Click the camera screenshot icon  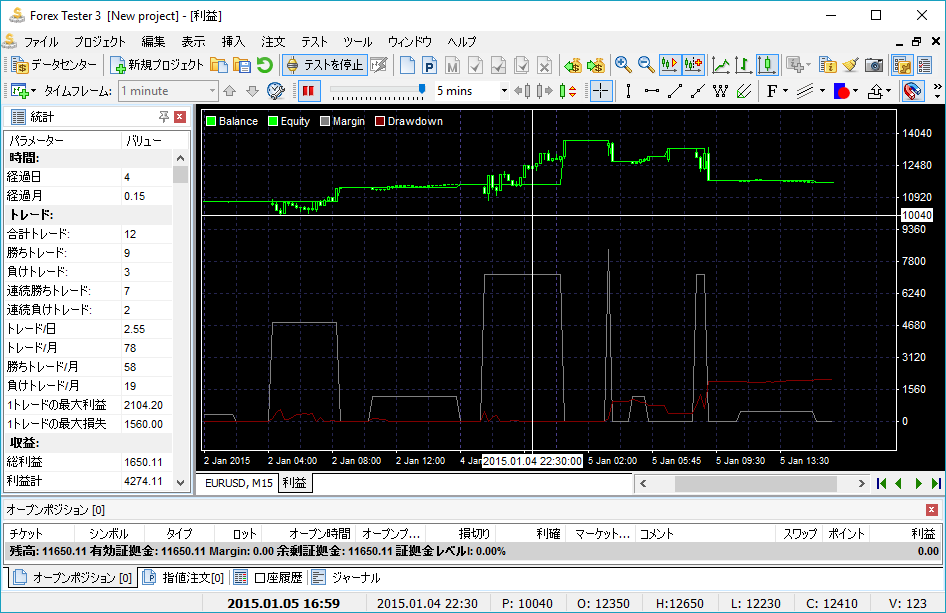[x=874, y=65]
